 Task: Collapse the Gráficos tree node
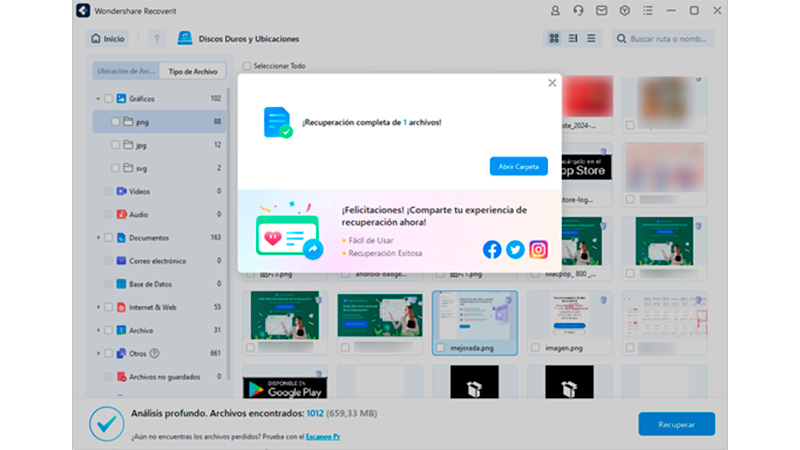click(98, 99)
